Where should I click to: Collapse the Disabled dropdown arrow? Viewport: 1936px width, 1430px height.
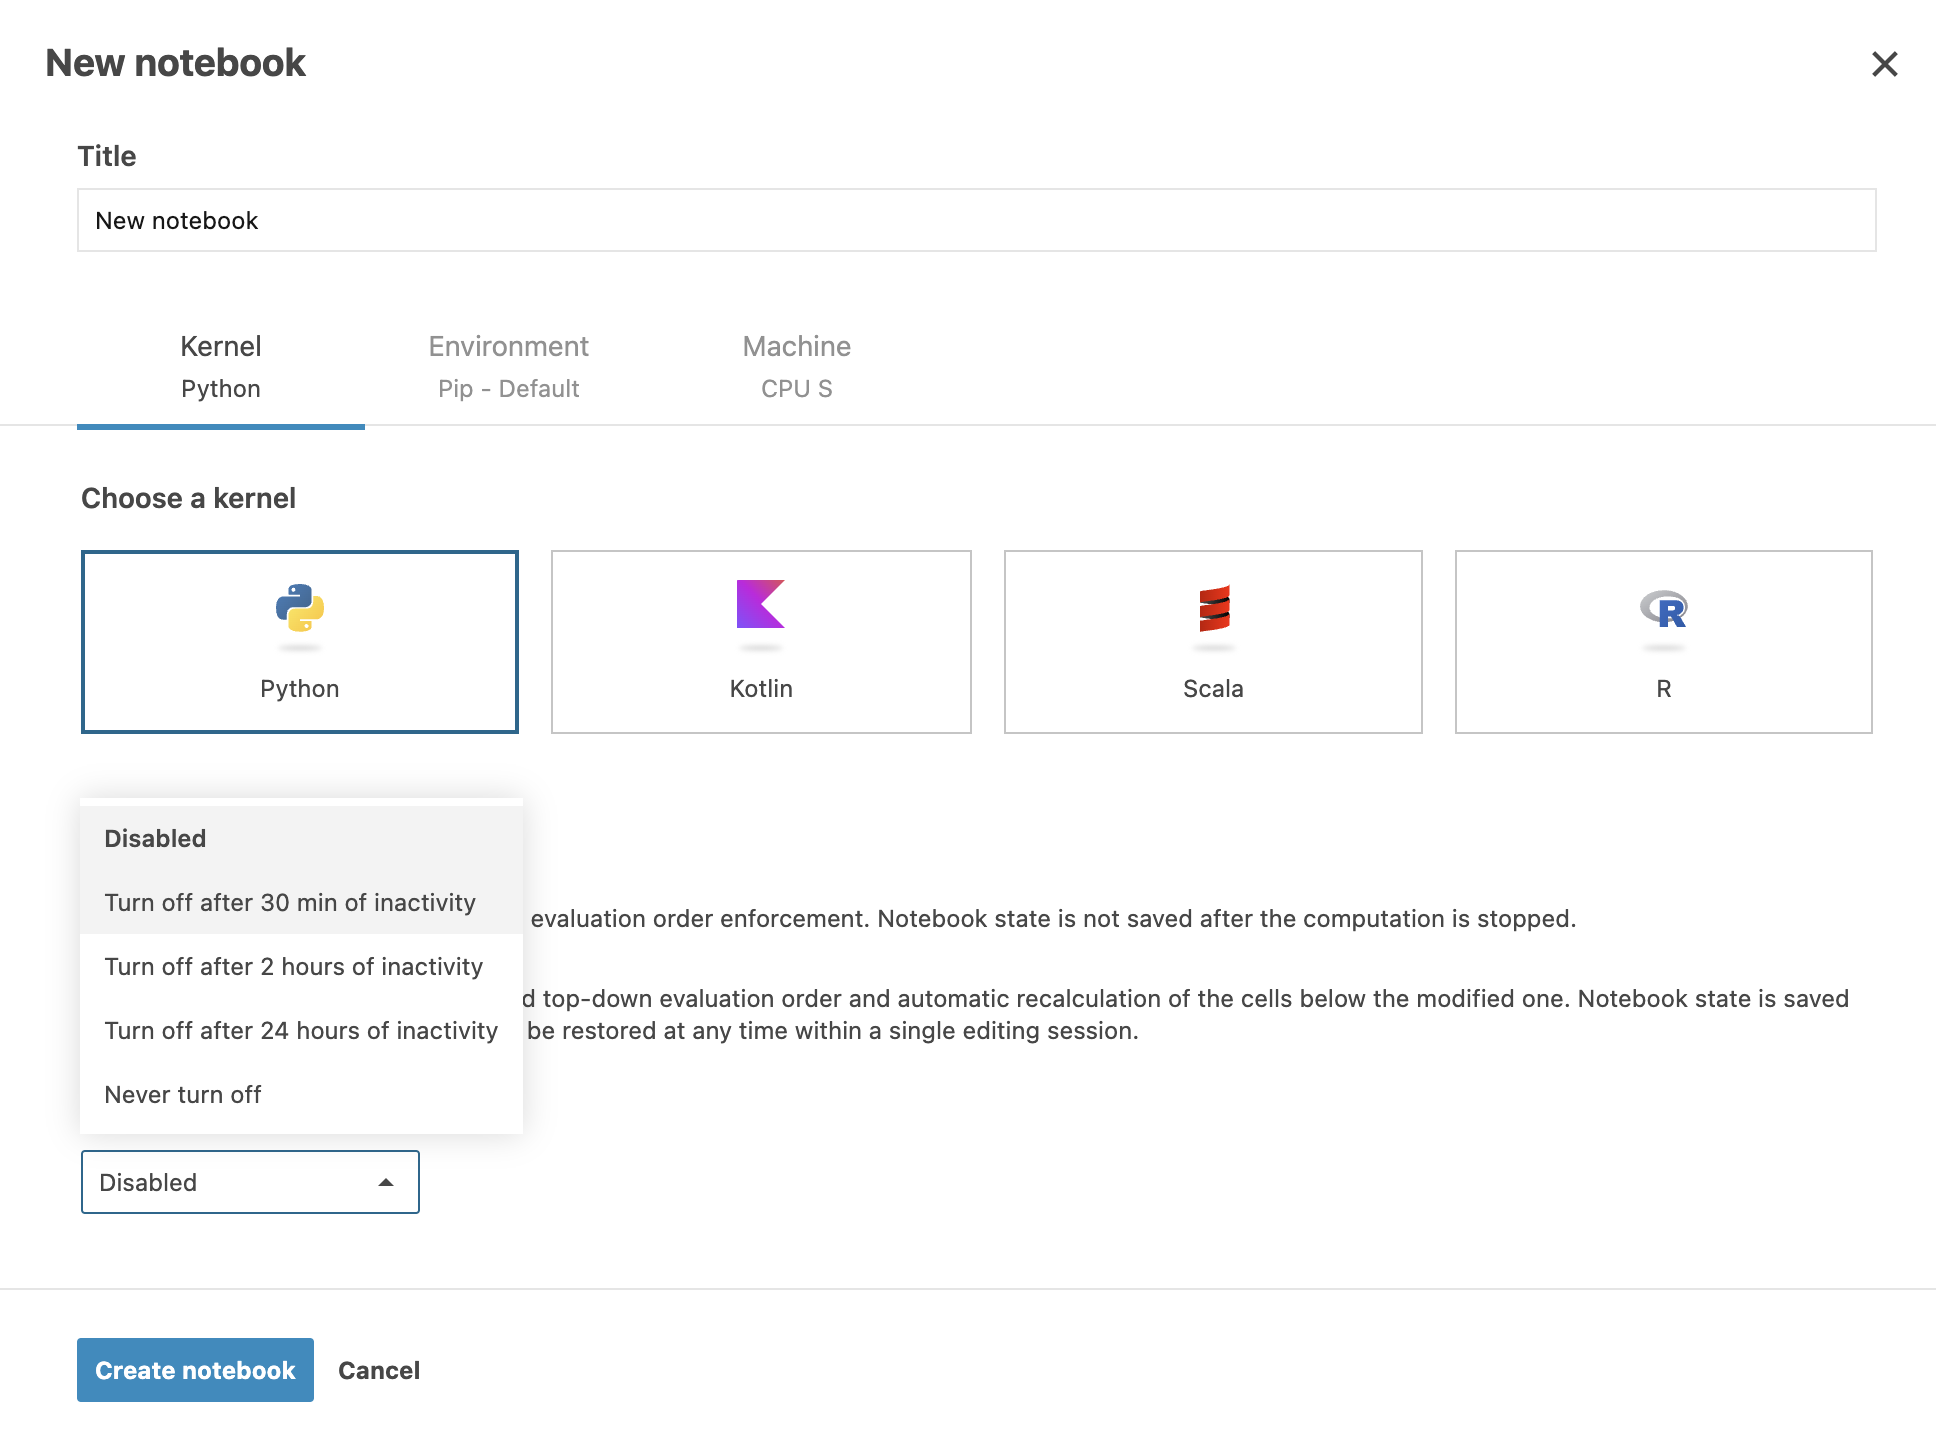[x=386, y=1182]
